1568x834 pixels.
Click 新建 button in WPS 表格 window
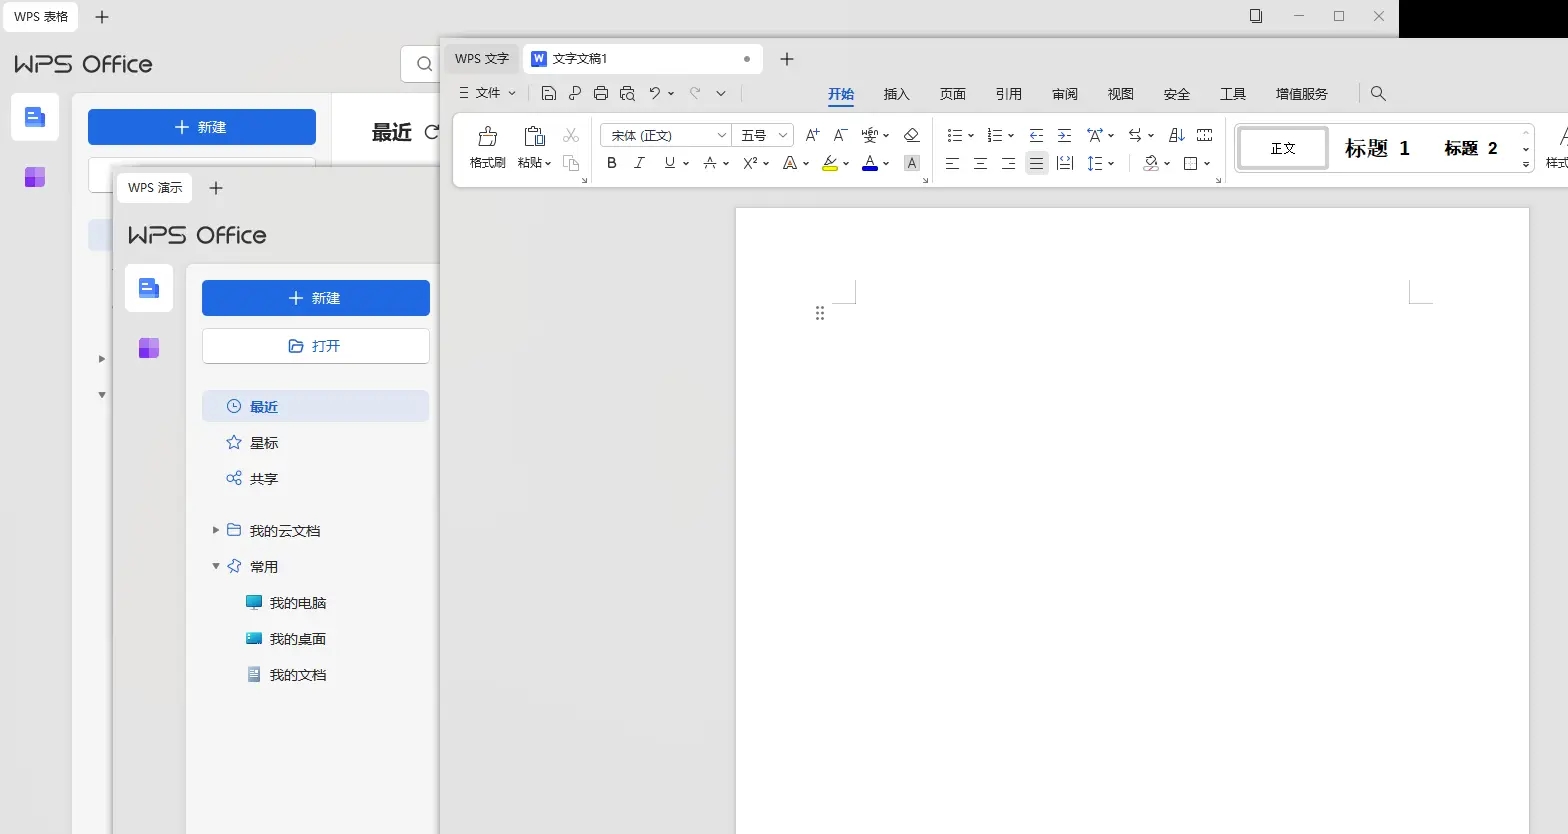pyautogui.click(x=201, y=127)
